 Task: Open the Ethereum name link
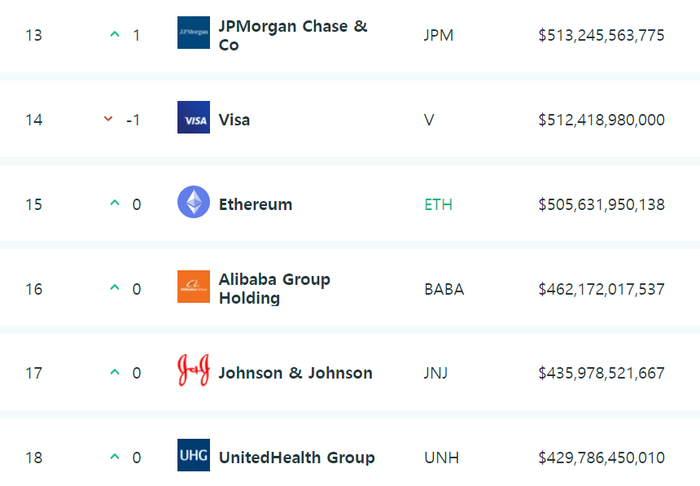click(255, 204)
